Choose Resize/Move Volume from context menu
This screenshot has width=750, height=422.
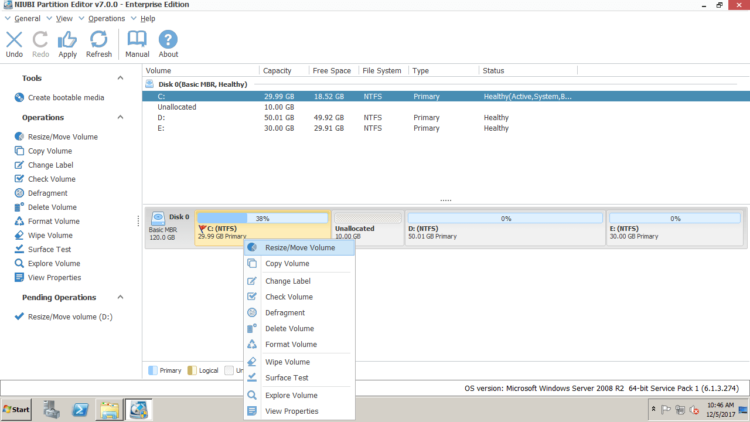point(299,247)
